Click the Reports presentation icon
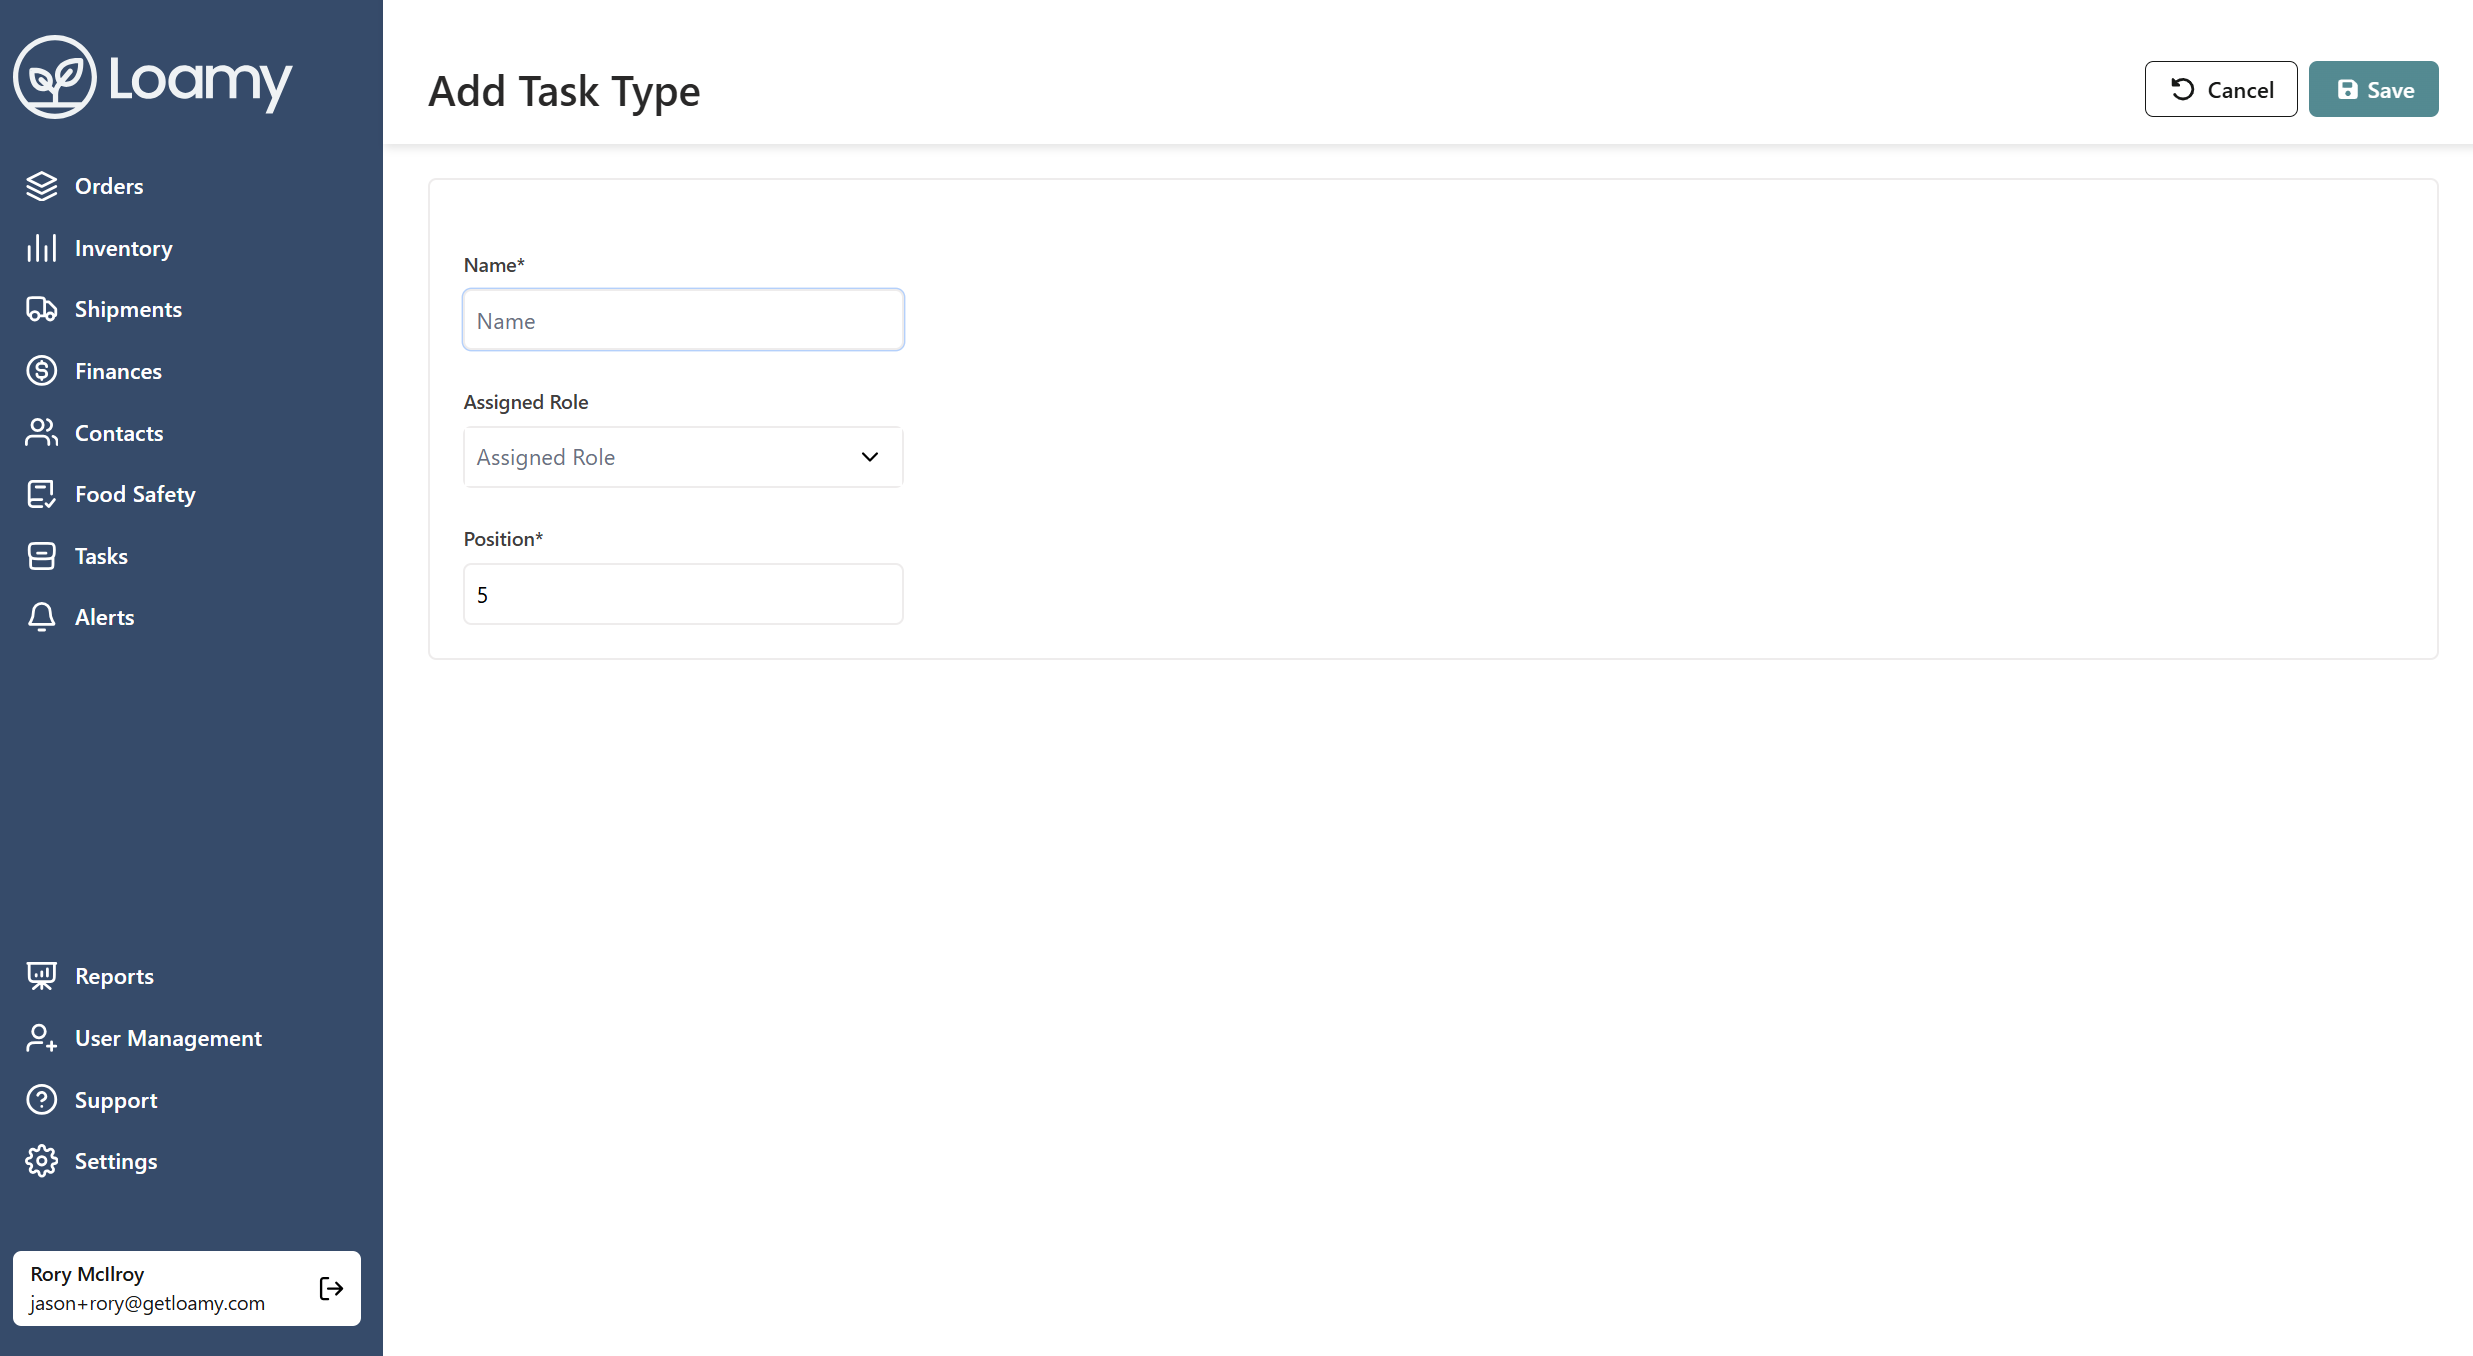Viewport: 2473px width, 1356px height. 41,975
